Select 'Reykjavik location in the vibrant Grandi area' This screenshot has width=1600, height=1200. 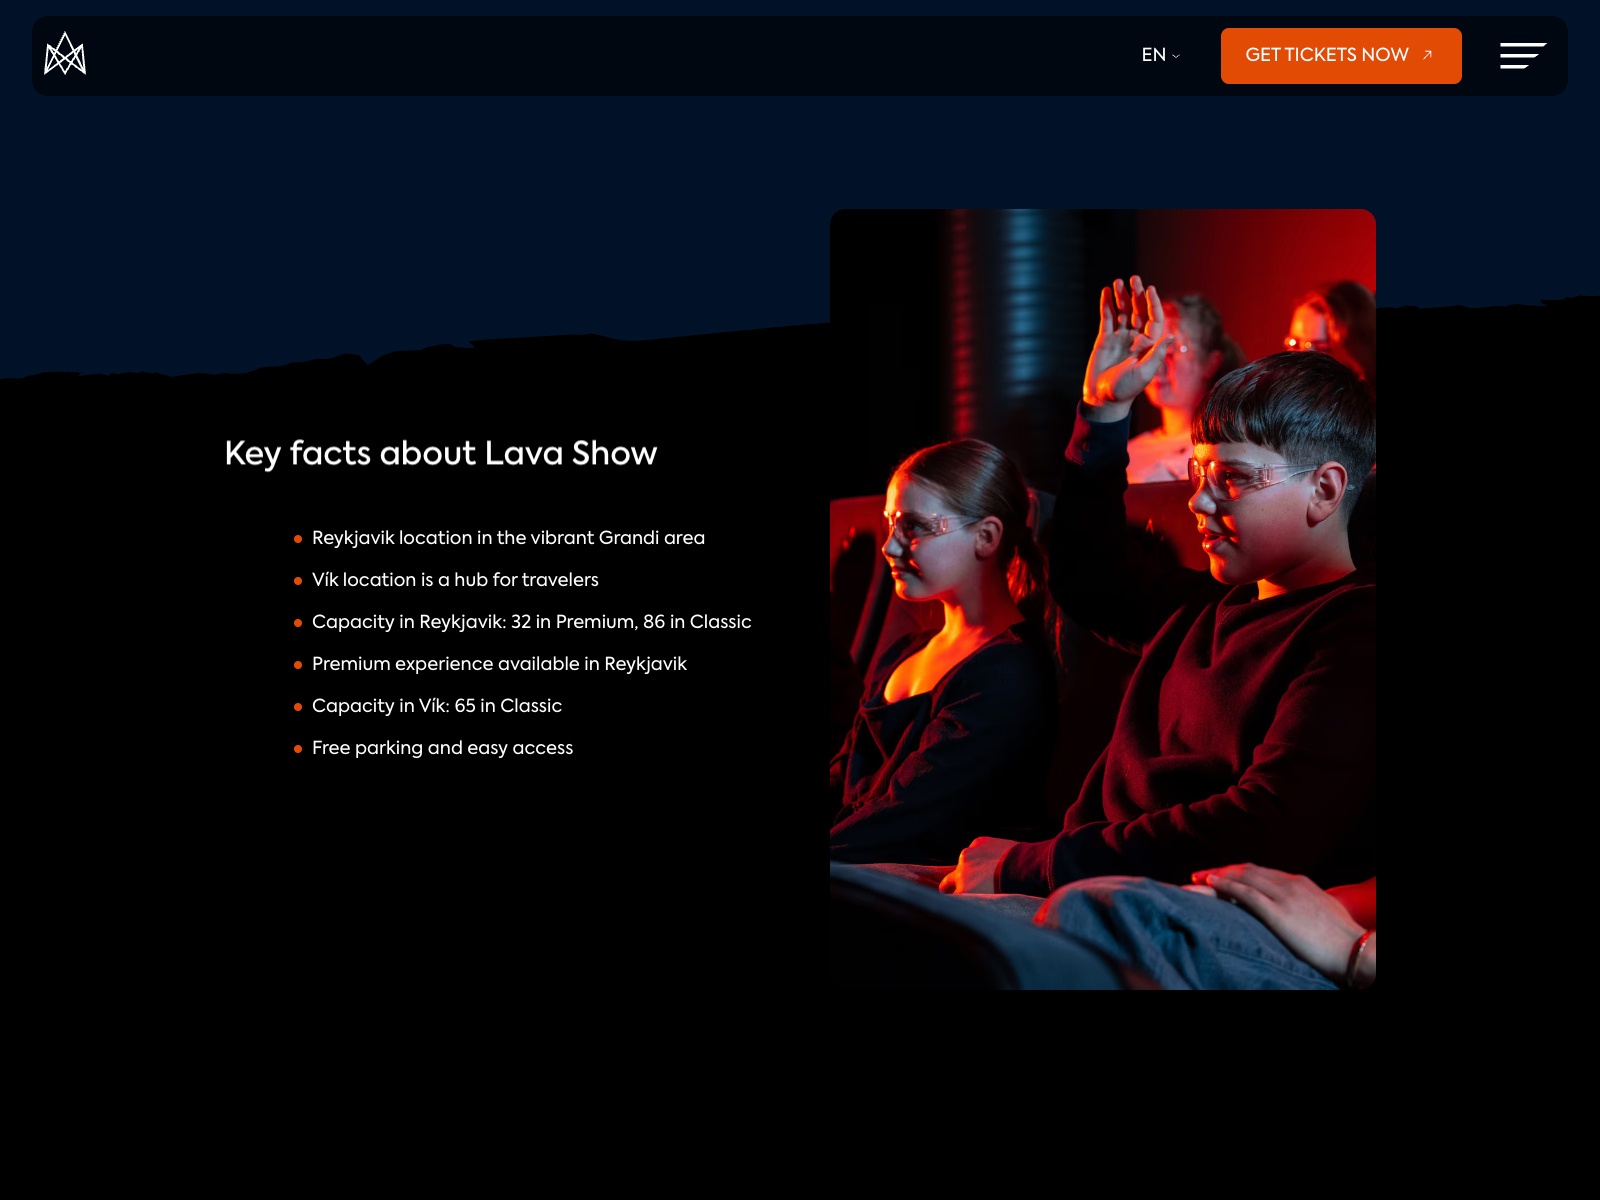(508, 538)
